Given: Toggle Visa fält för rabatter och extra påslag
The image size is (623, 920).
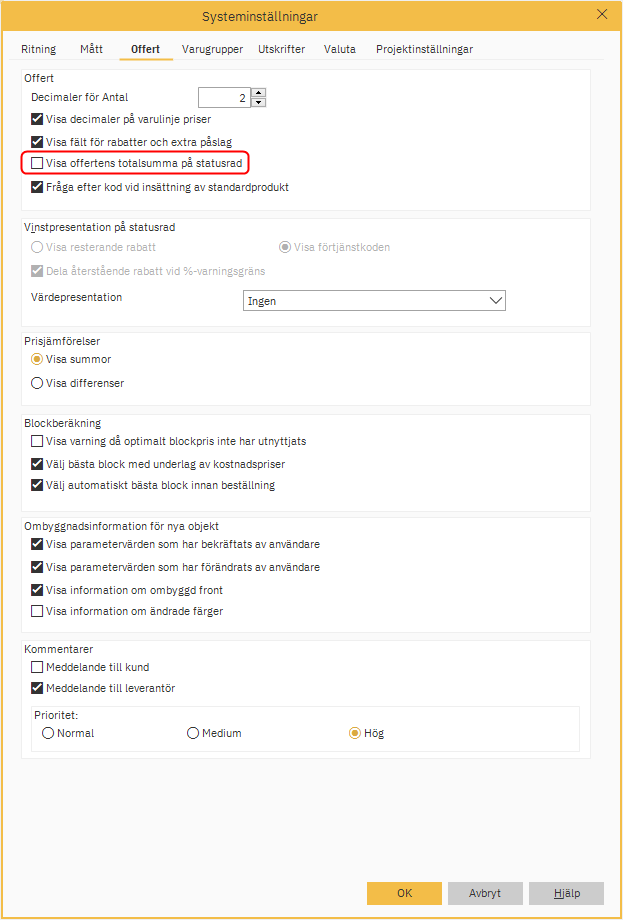Looking at the screenshot, I should pos(38,142).
